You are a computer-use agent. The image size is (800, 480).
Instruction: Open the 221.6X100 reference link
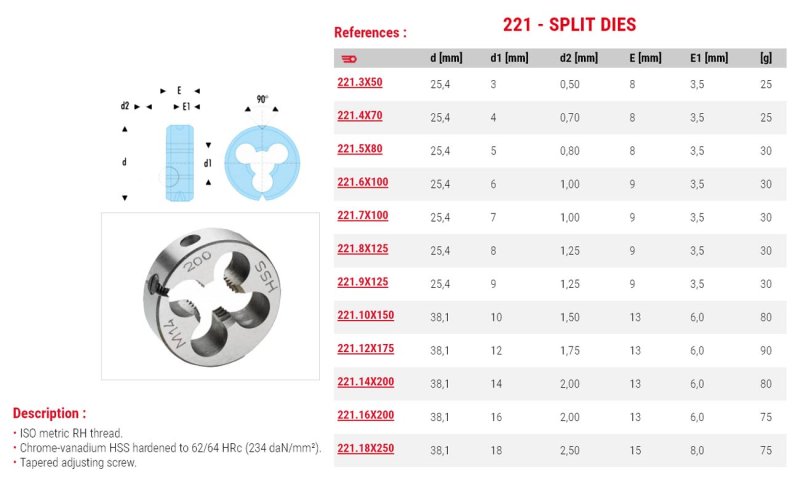coord(363,182)
